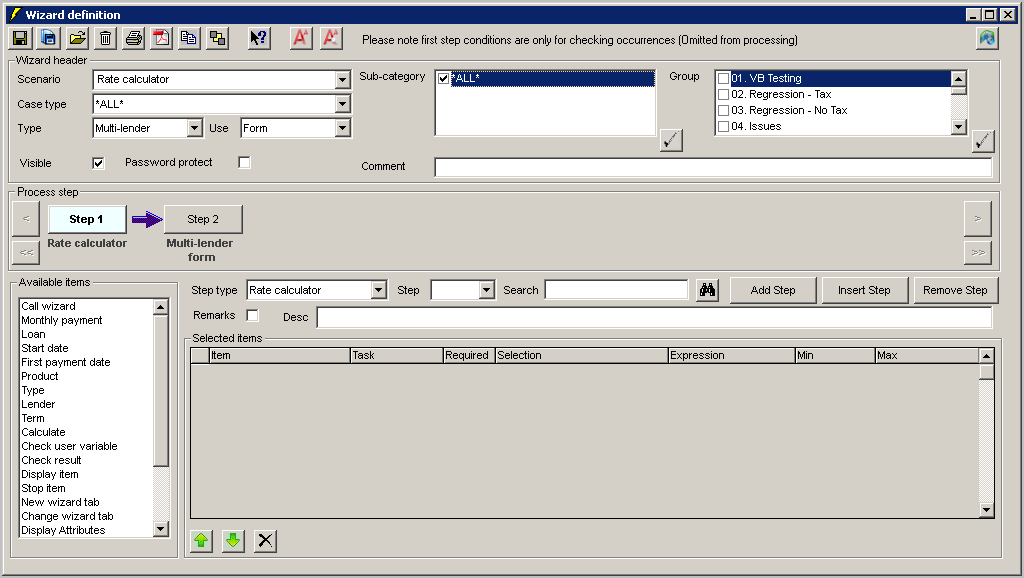Select Calculate in Available items
Viewport: 1024px width, 578px height.
(43, 432)
